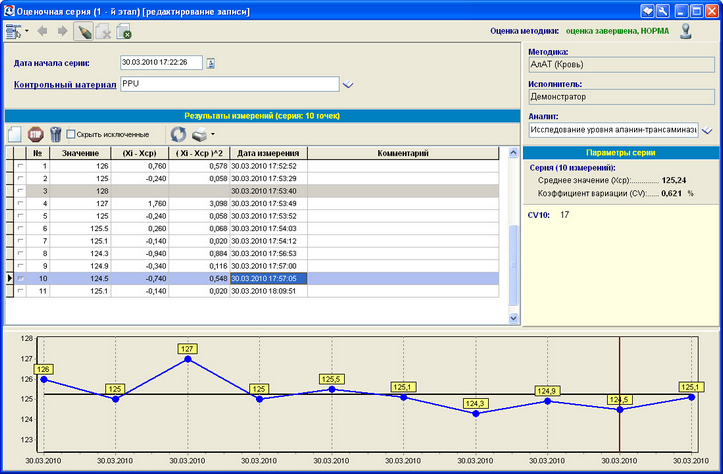Click the 'Контрольный материал' link label
This screenshot has height=474, width=723.
(x=65, y=85)
